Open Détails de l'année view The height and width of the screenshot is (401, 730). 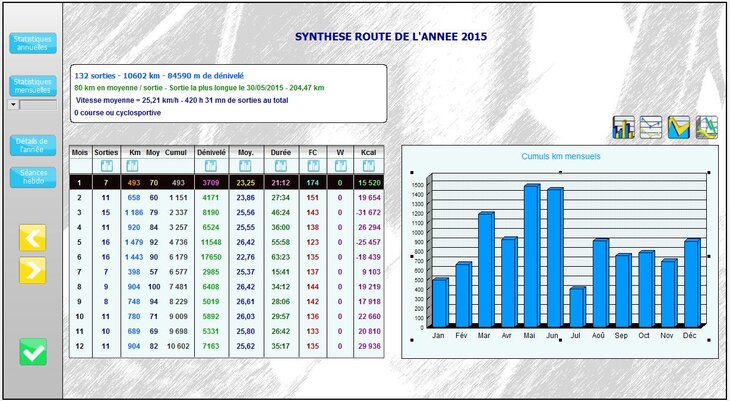pos(33,146)
